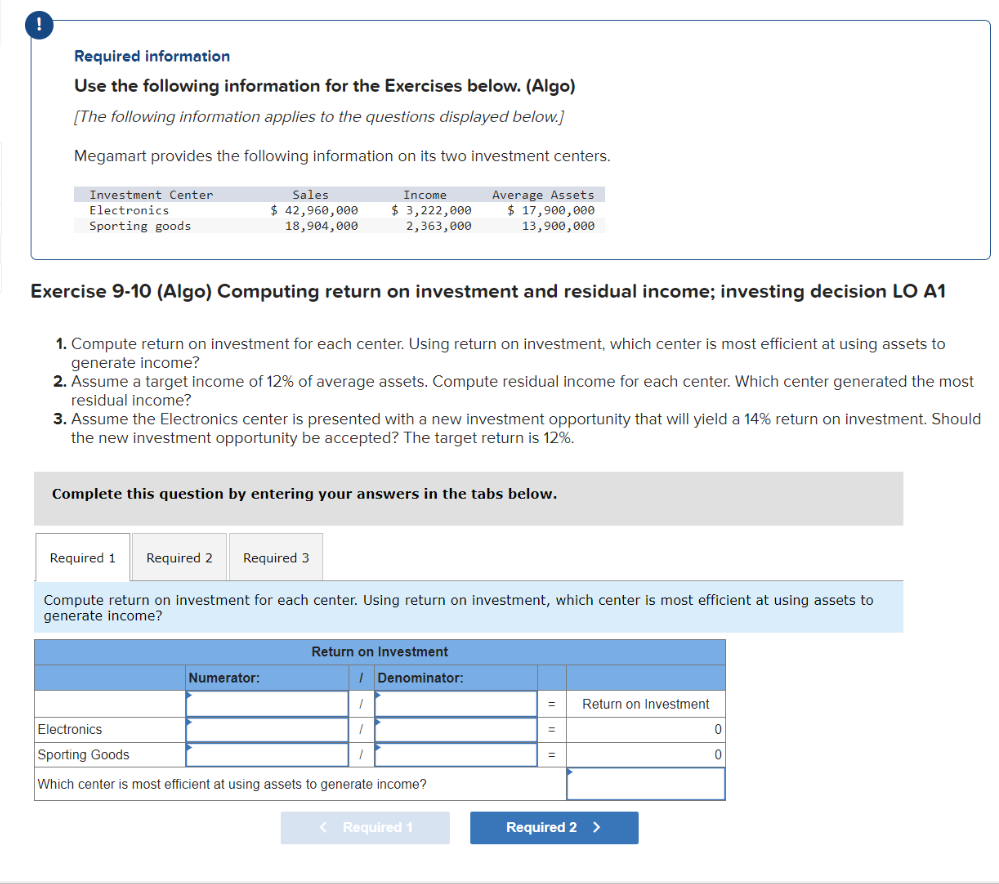Click the Investment Center column header
This screenshot has height=884, width=999.
click(x=151, y=195)
